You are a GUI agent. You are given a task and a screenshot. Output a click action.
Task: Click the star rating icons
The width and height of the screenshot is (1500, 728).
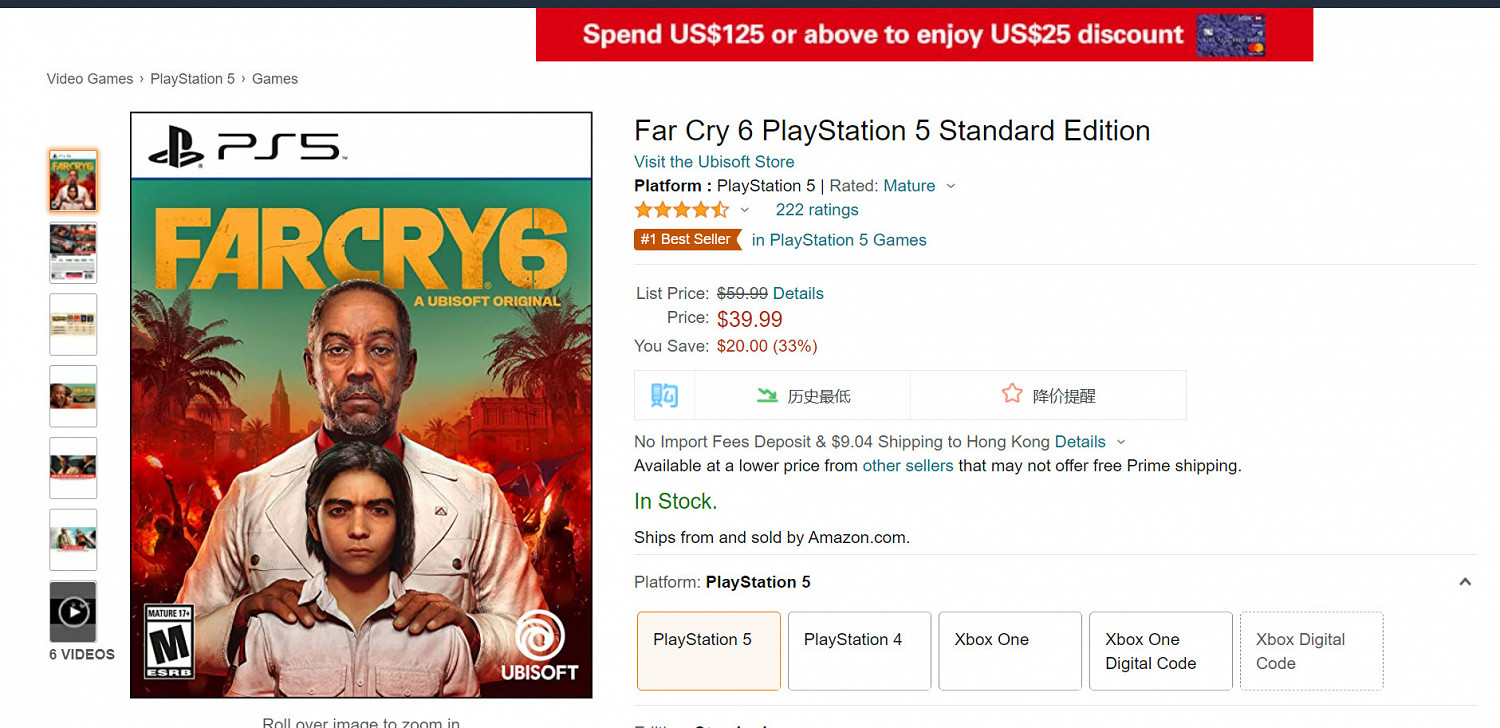(681, 210)
